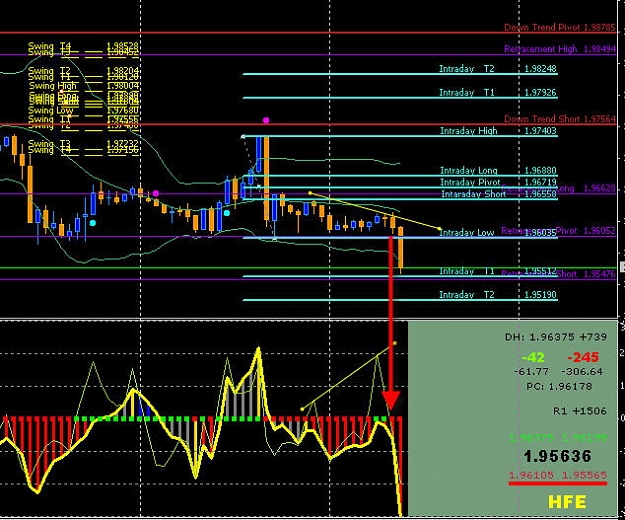Screen dimensions: 625x520
Task: Select the Intaraday Short 1.96558 label
Action: [x=499, y=194]
